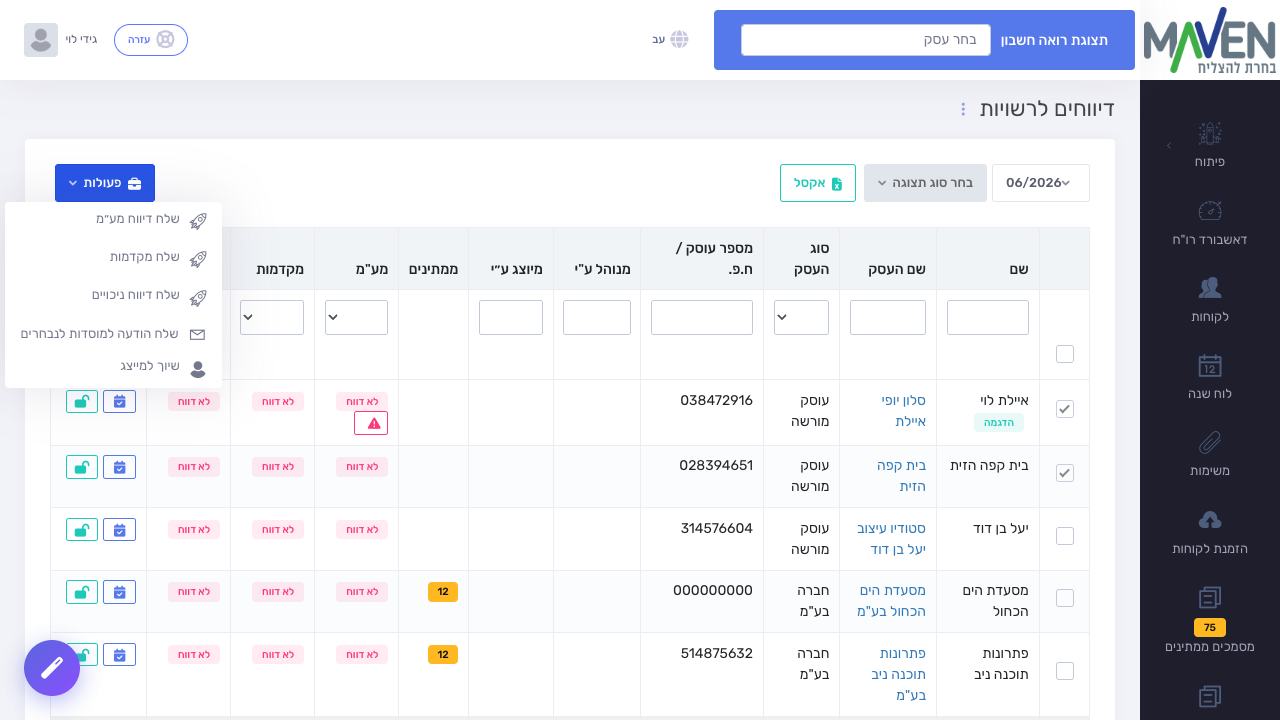This screenshot has width=1280, height=720.
Task: Open the דאשבורד רו"ח sidebar icon
Action: 1210,211
